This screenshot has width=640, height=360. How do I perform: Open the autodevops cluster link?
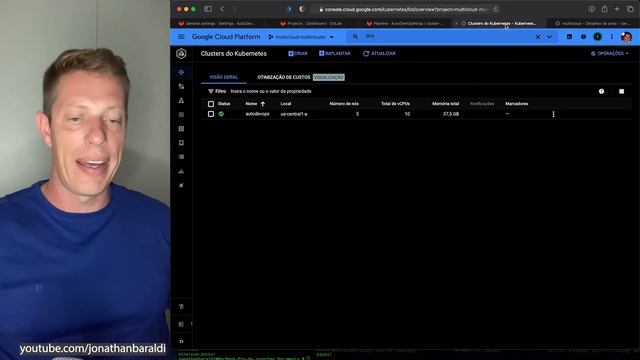pos(257,114)
